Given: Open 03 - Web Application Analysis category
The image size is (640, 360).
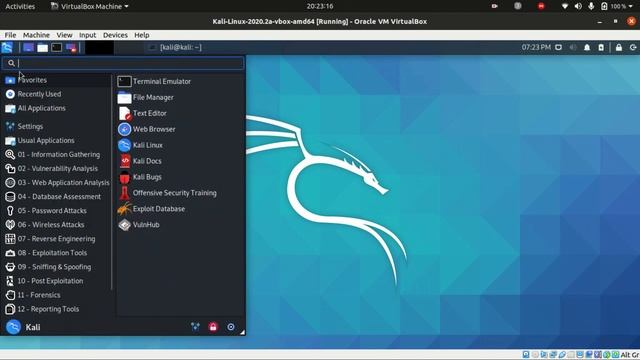Looking at the screenshot, I should tap(56, 182).
